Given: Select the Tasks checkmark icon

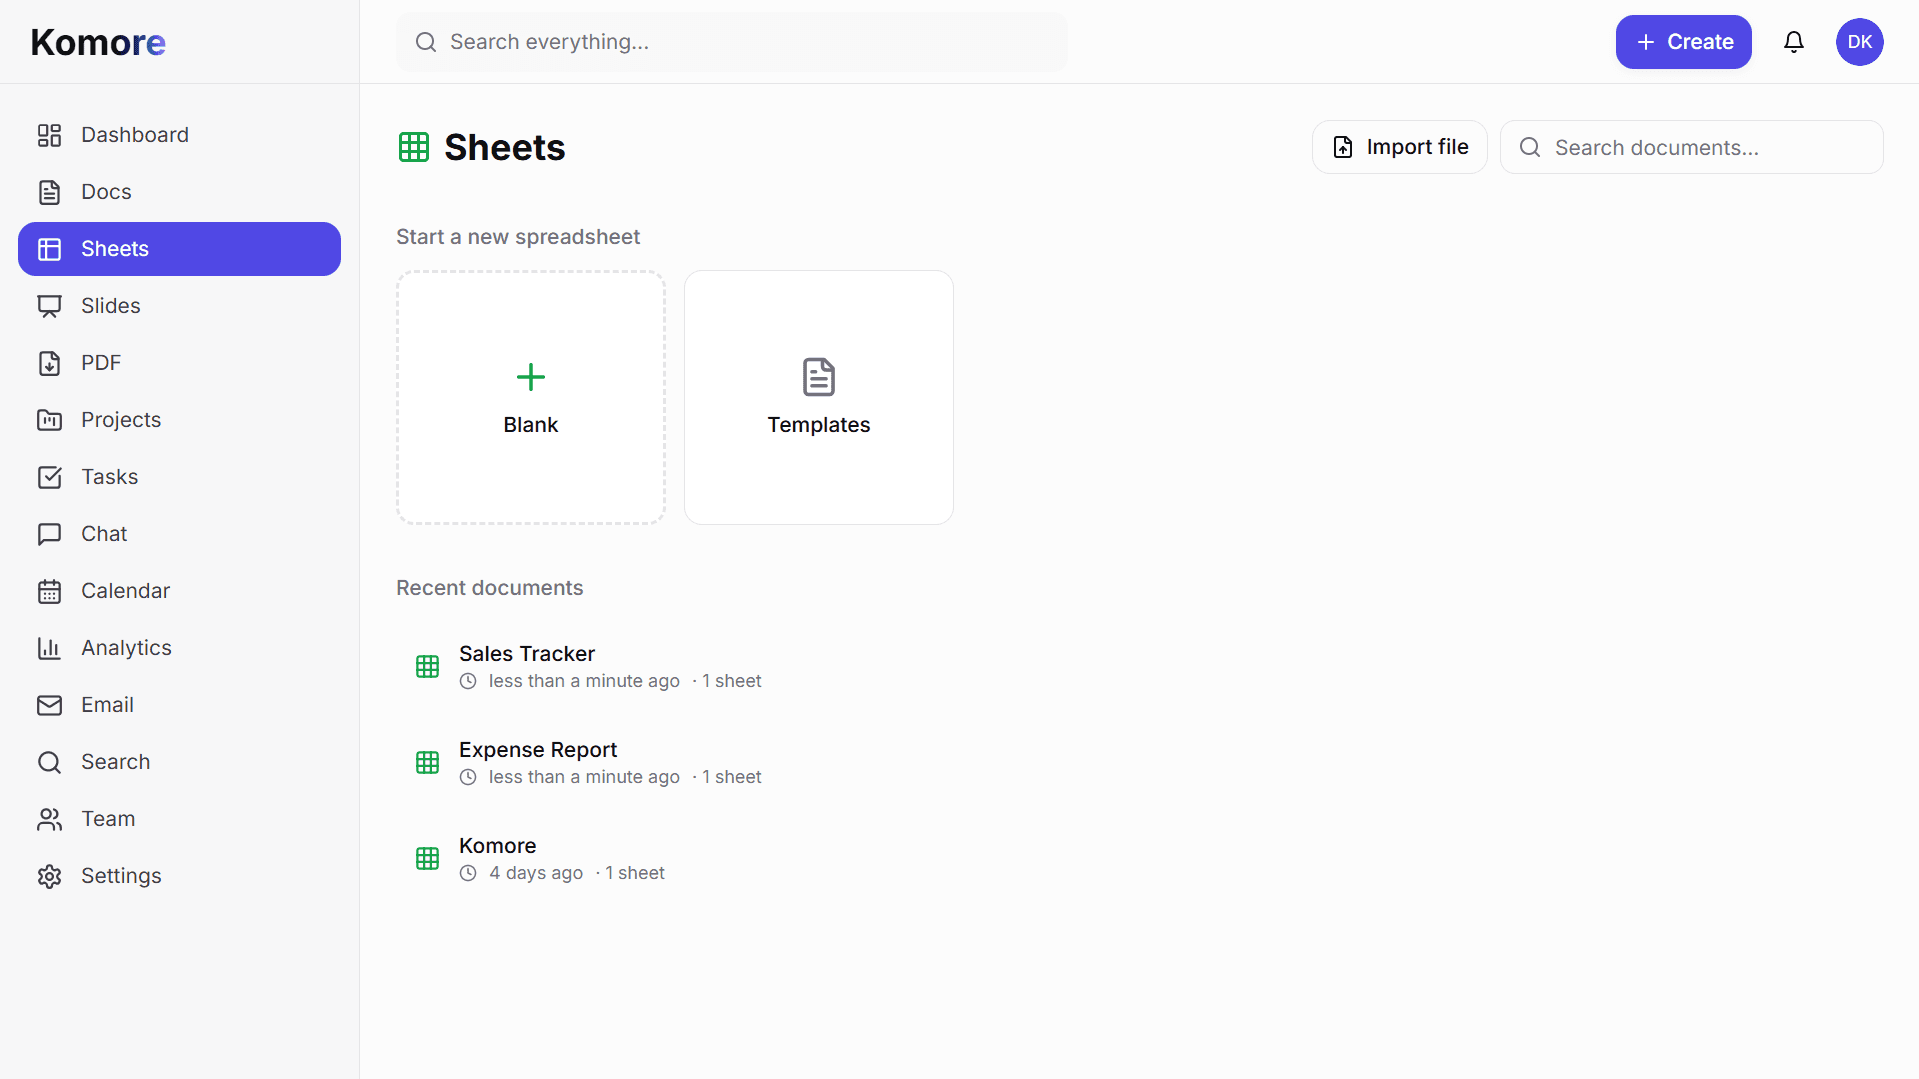Looking at the screenshot, I should pyautogui.click(x=50, y=477).
